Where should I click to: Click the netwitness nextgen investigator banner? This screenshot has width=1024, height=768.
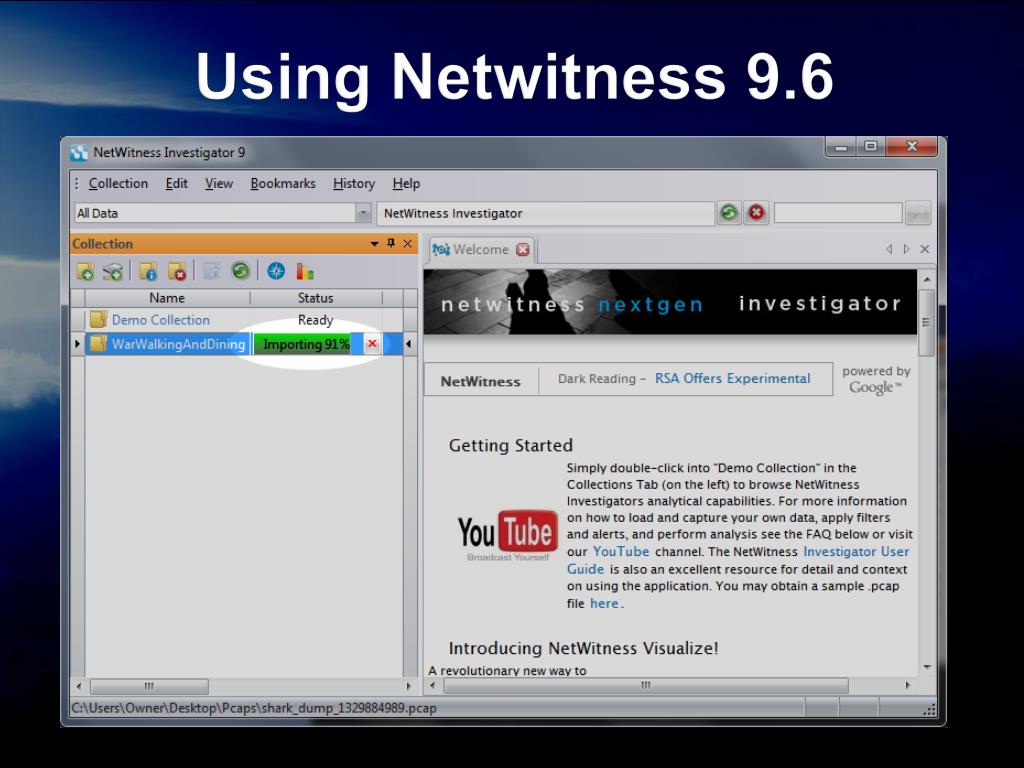671,302
